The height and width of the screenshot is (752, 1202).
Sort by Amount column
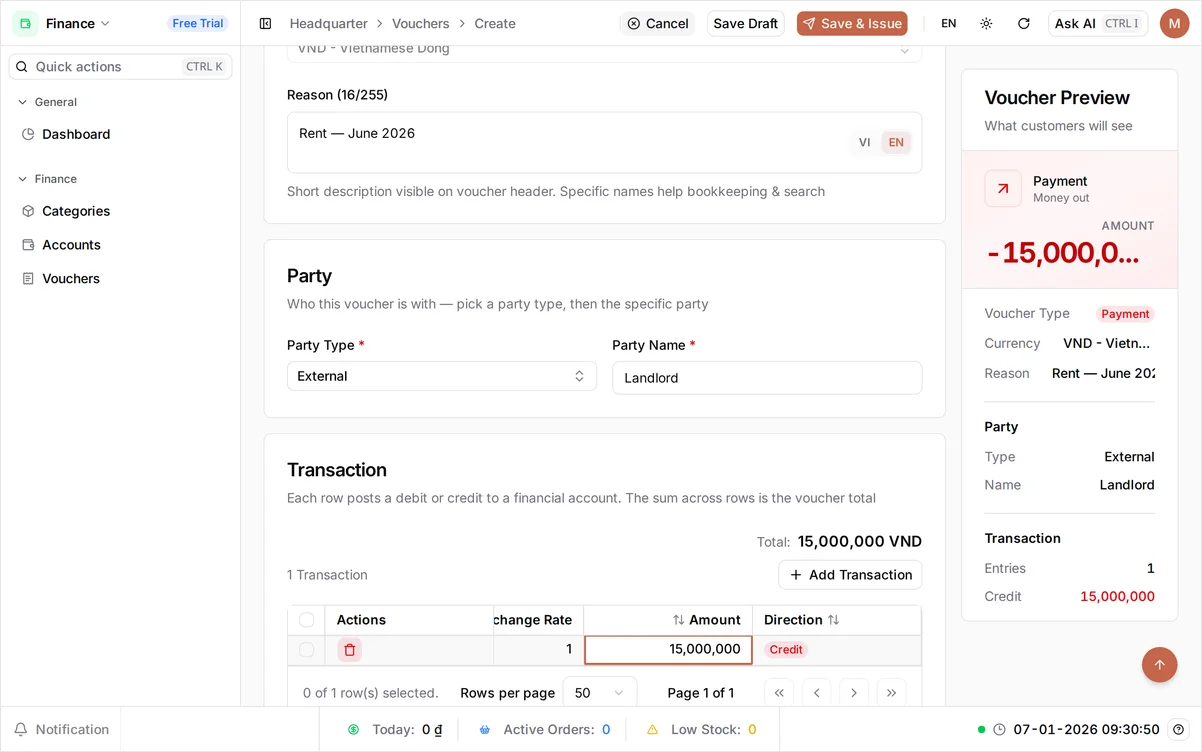(x=706, y=620)
